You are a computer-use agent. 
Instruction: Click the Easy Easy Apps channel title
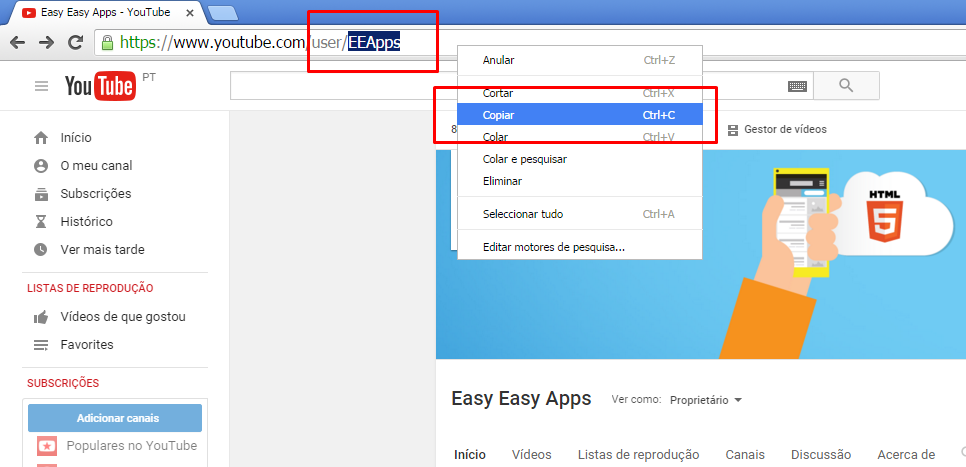click(x=521, y=398)
